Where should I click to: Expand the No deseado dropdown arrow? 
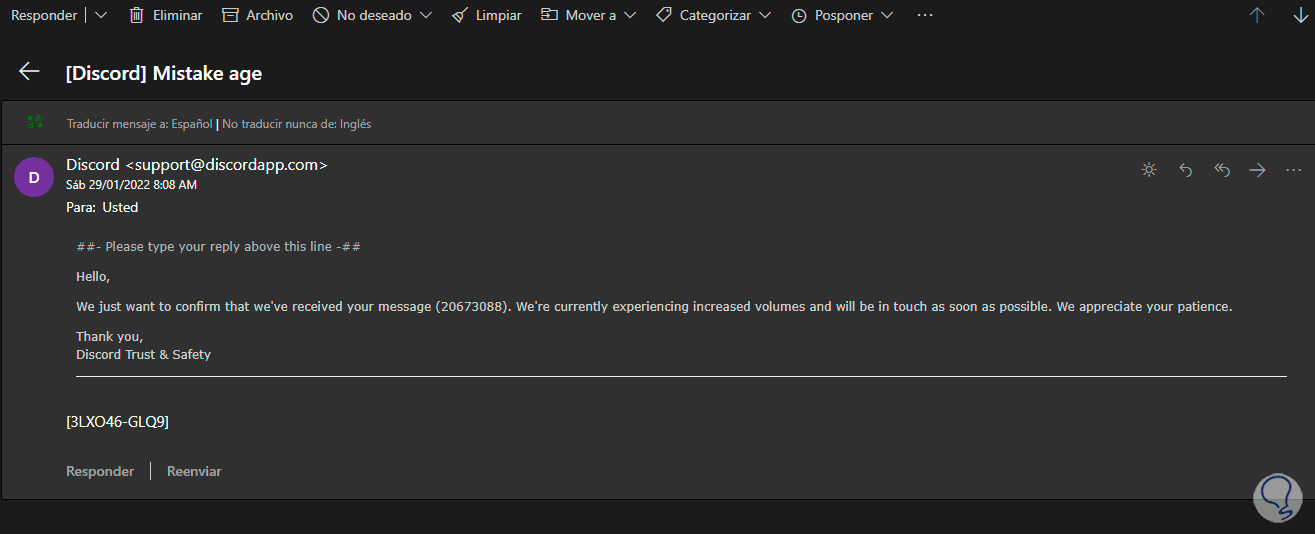coord(426,15)
